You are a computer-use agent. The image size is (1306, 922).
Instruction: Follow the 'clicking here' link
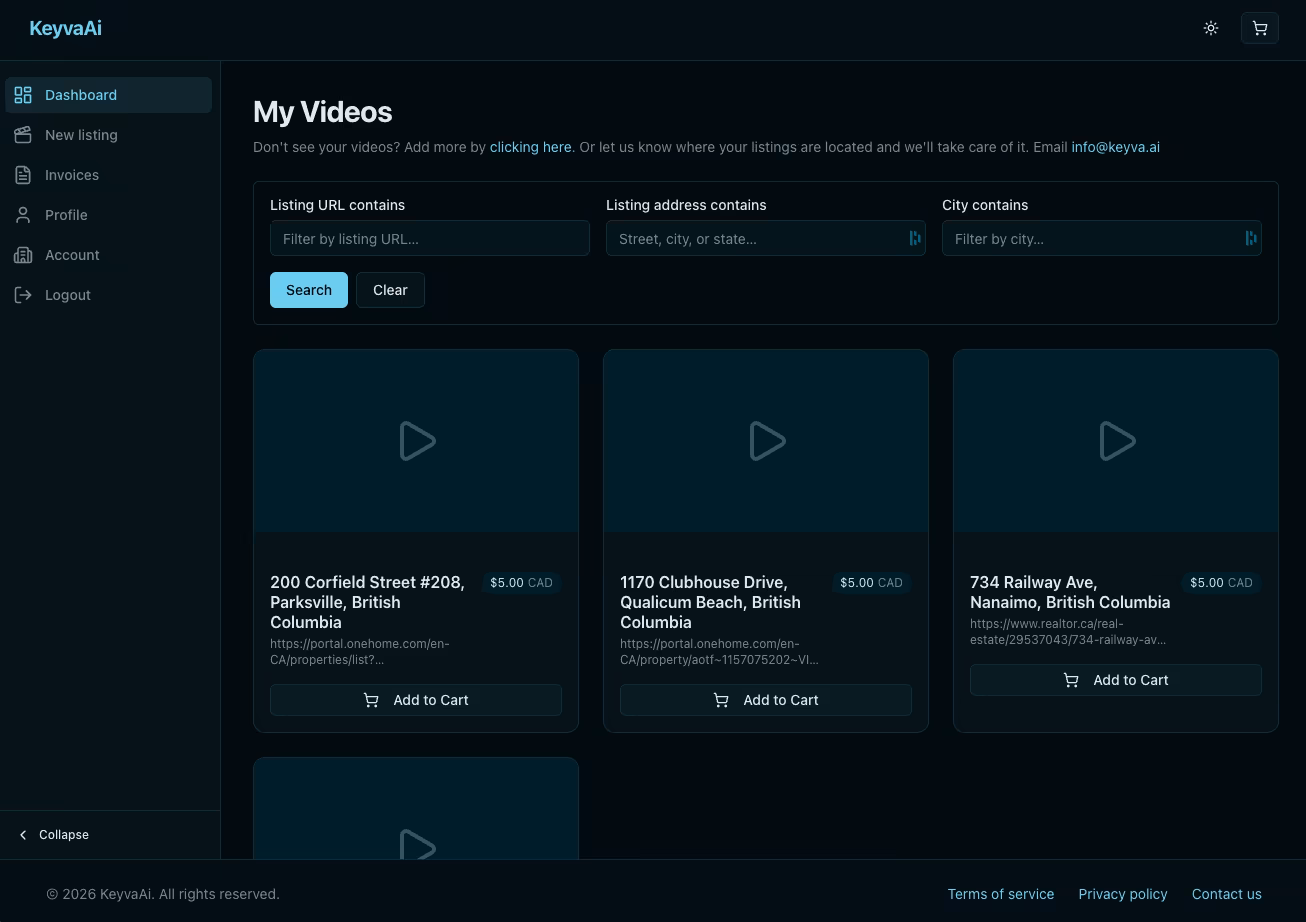pyautogui.click(x=530, y=147)
